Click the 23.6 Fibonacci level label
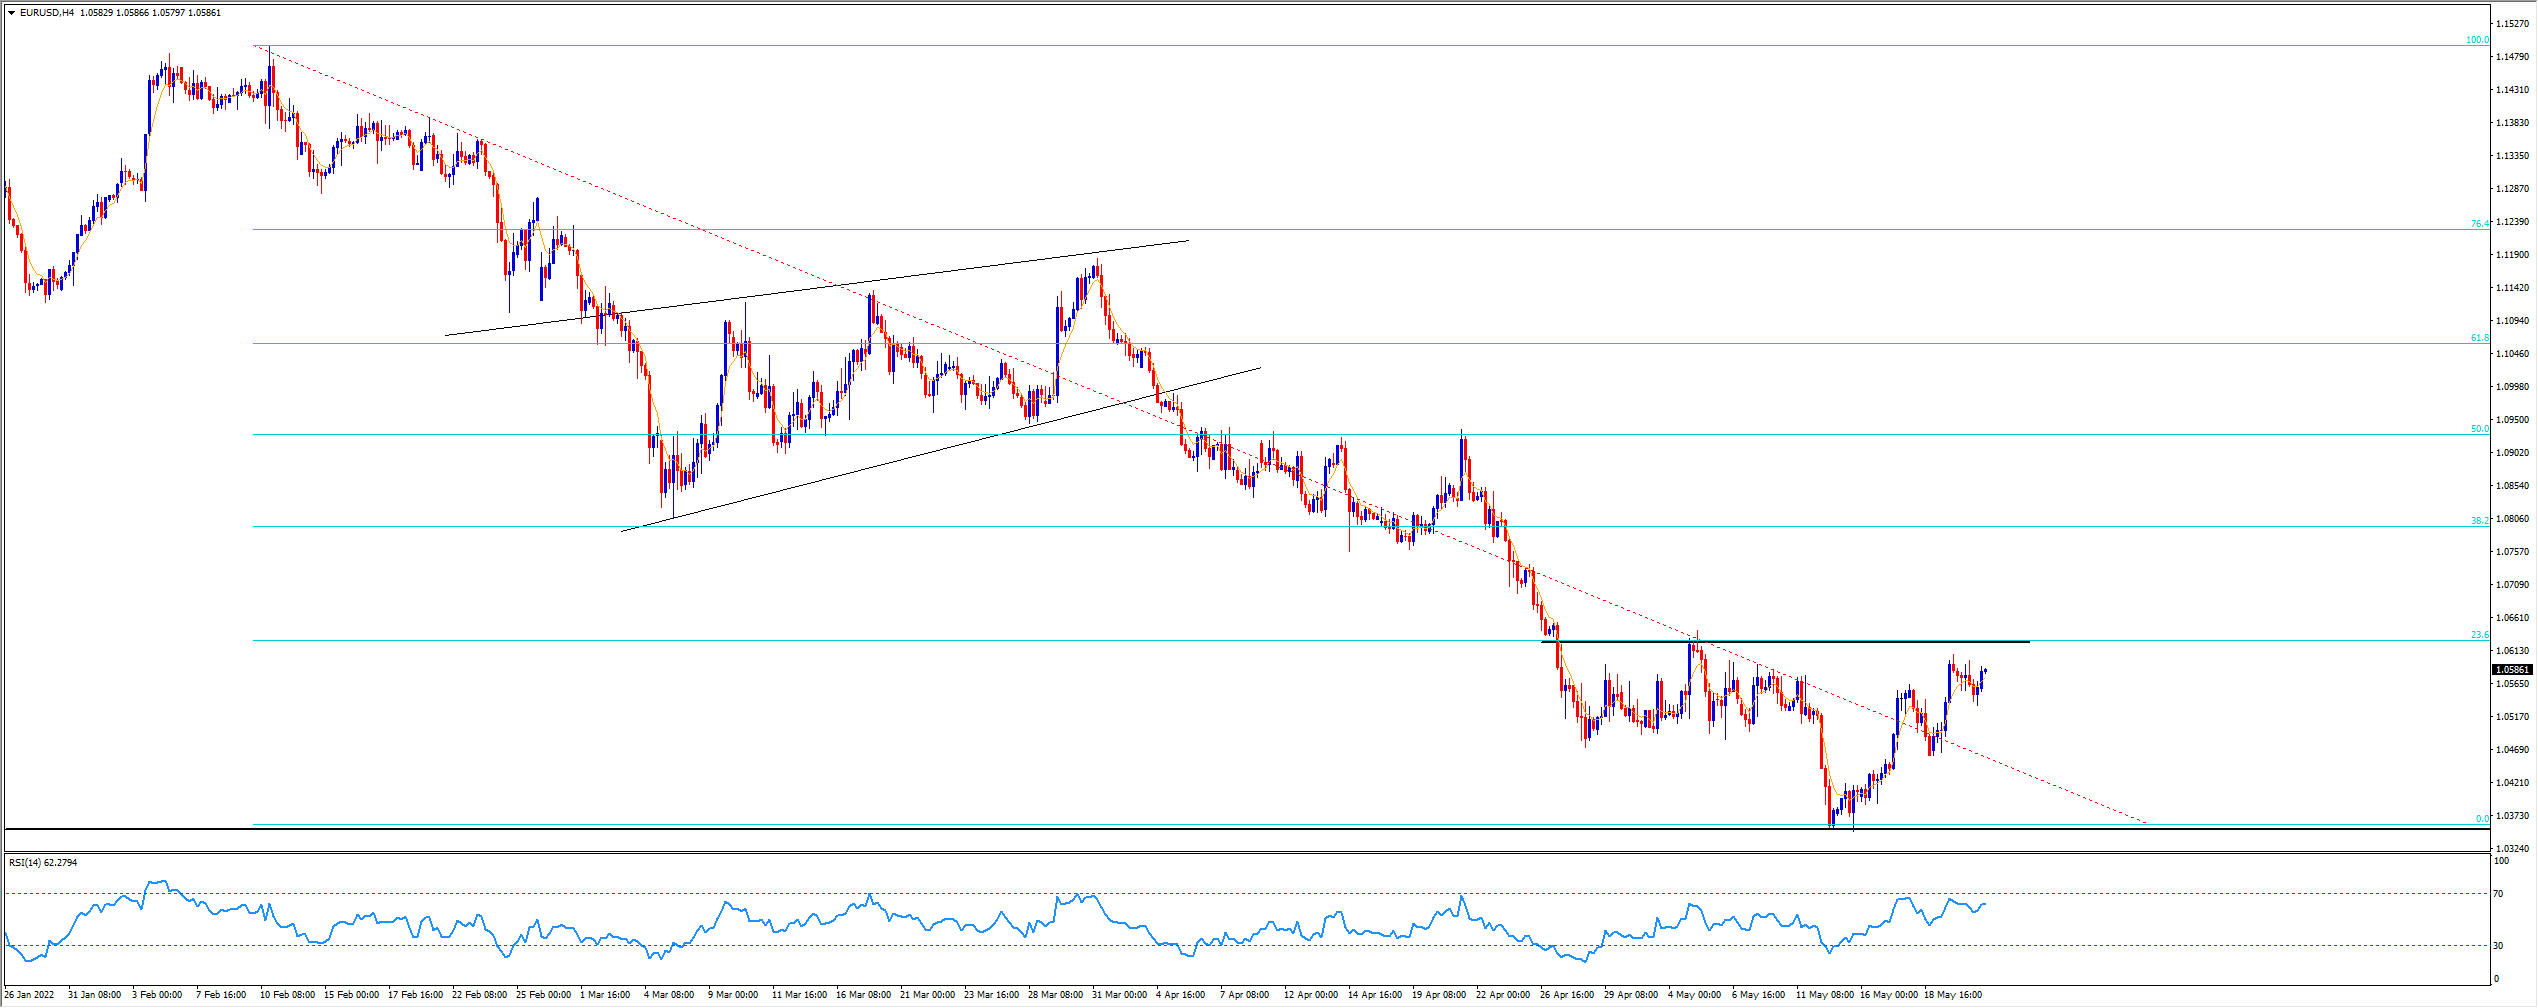2538x1008 pixels. coord(2480,635)
